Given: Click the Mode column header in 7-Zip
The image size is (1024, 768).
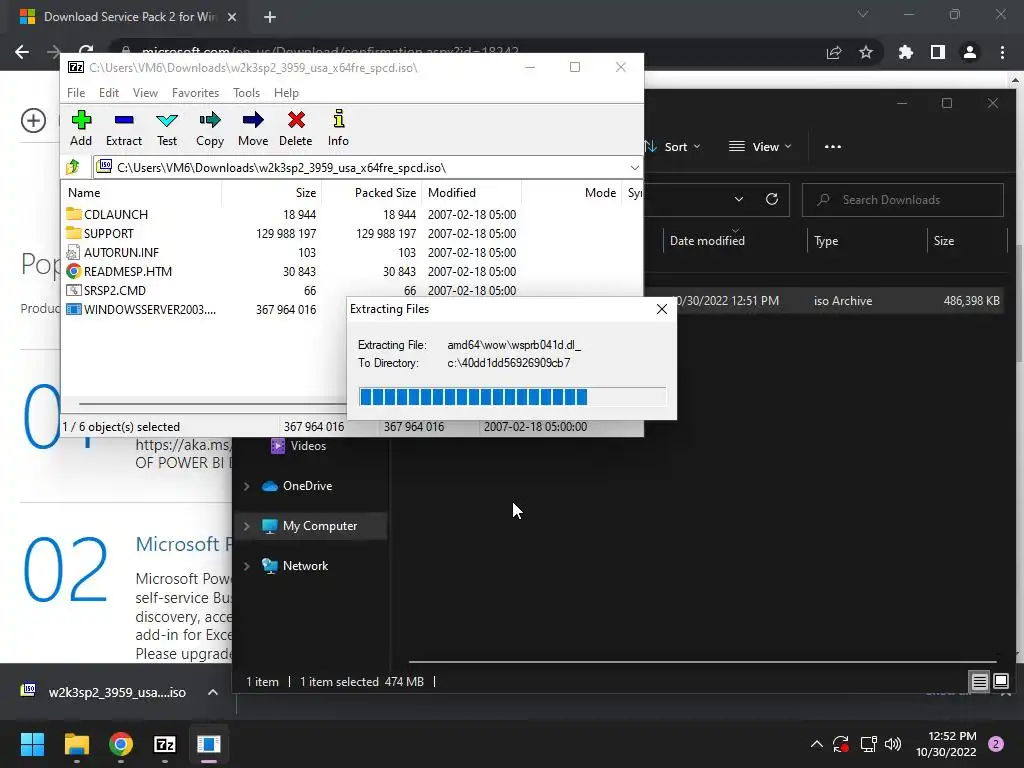Looking at the screenshot, I should [571, 193].
